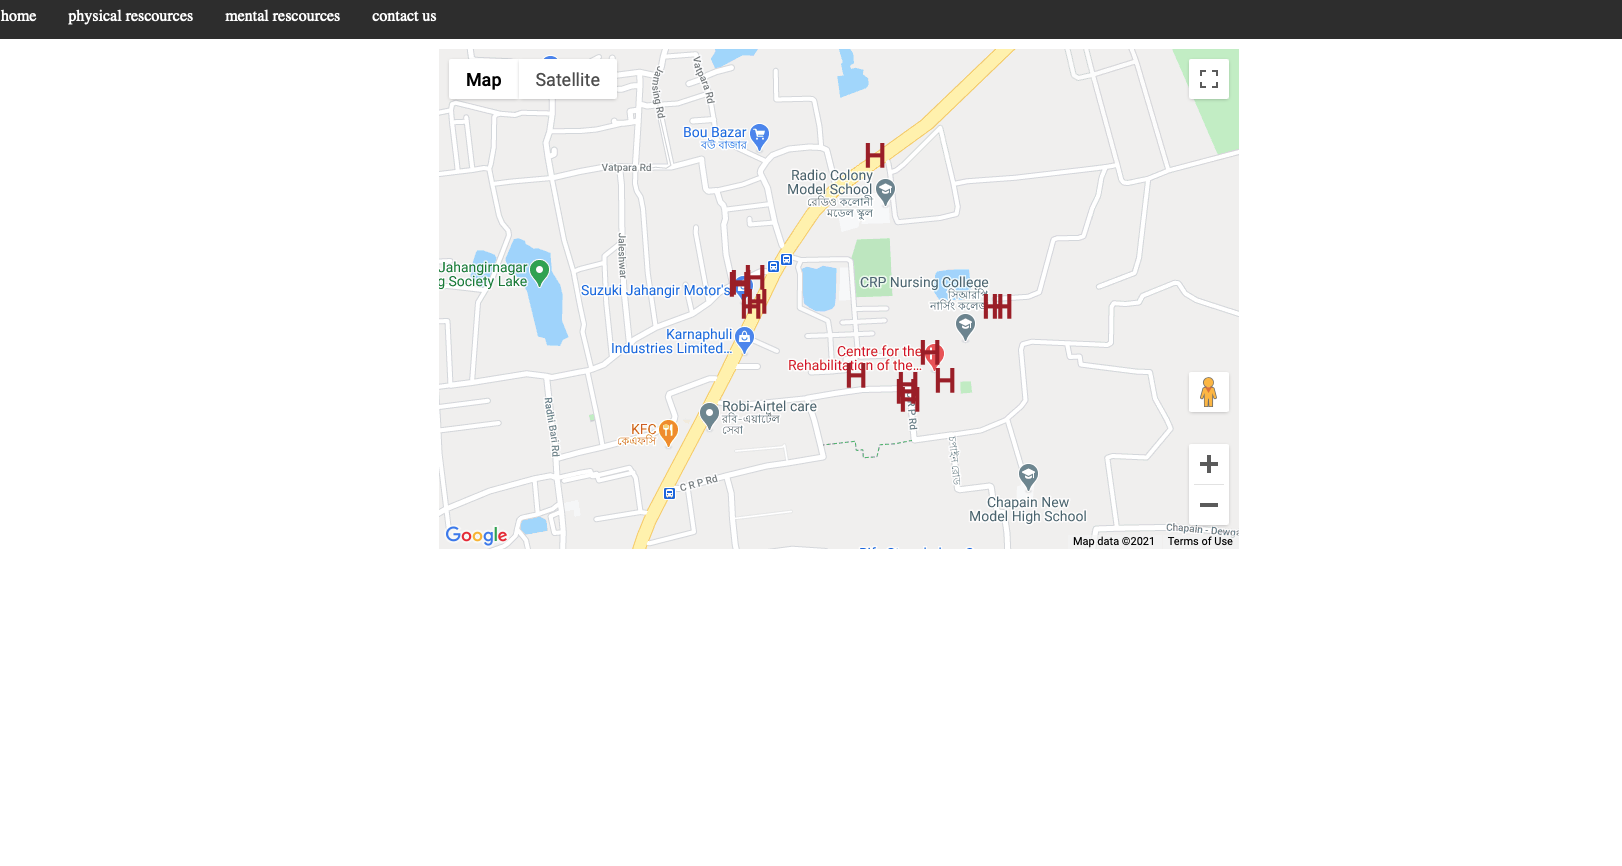Image resolution: width=1622 pixels, height=866 pixels.
Task: Switch to the Map view tab
Action: click(483, 80)
